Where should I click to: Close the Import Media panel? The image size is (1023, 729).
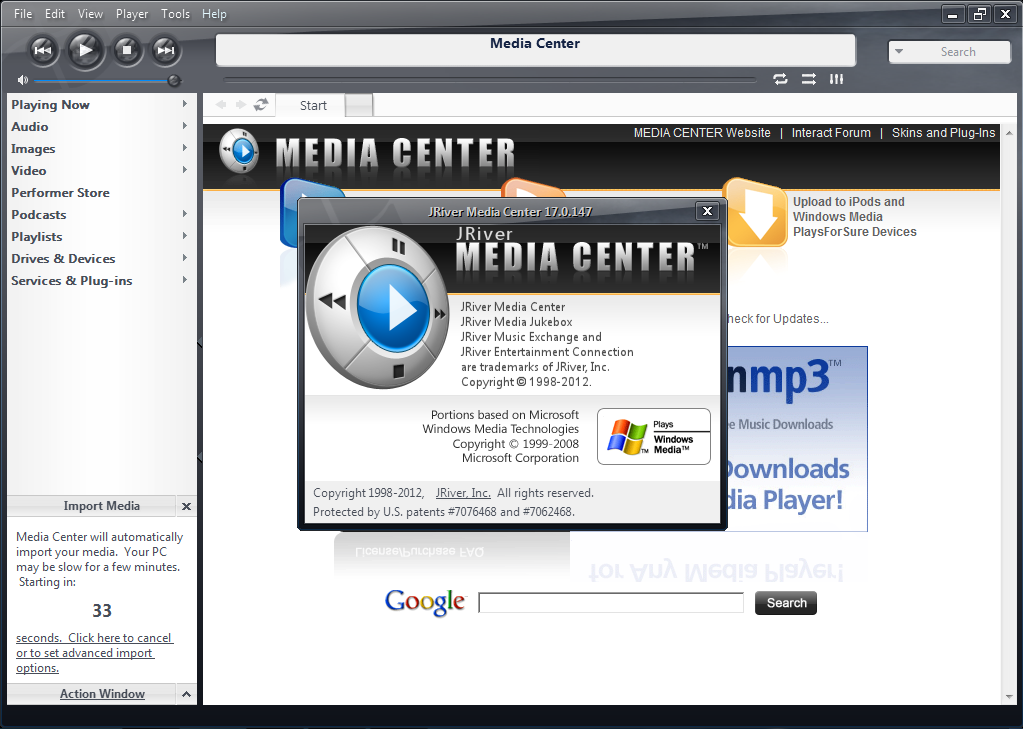pos(186,506)
